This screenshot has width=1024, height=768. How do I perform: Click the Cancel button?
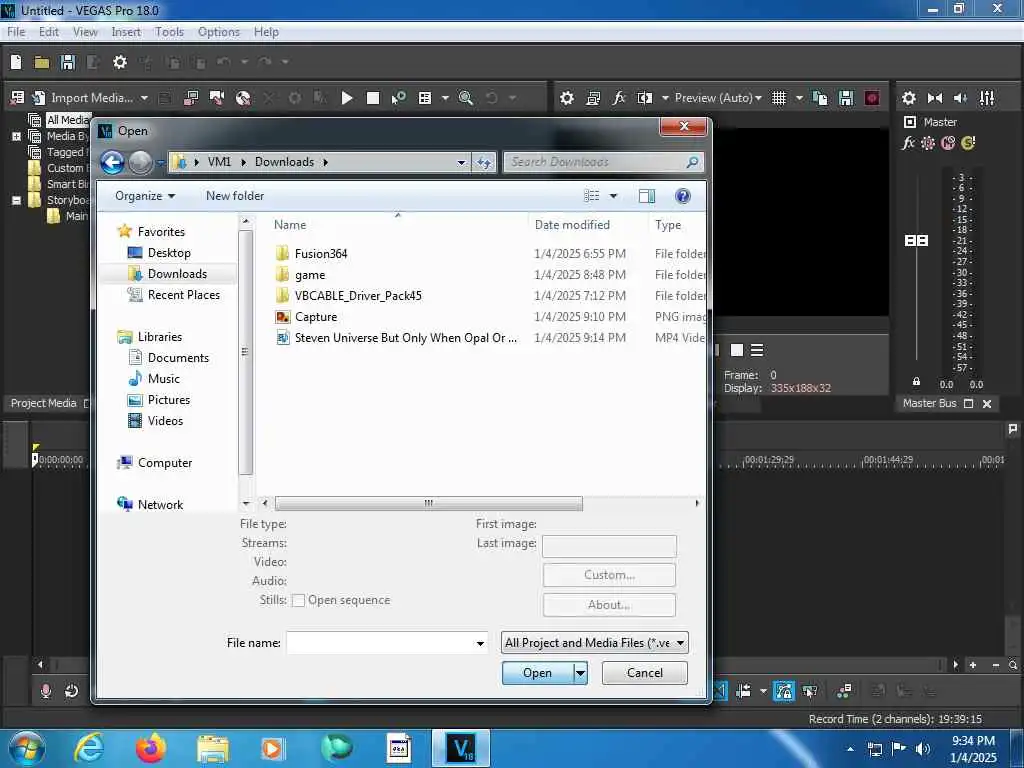tap(645, 673)
